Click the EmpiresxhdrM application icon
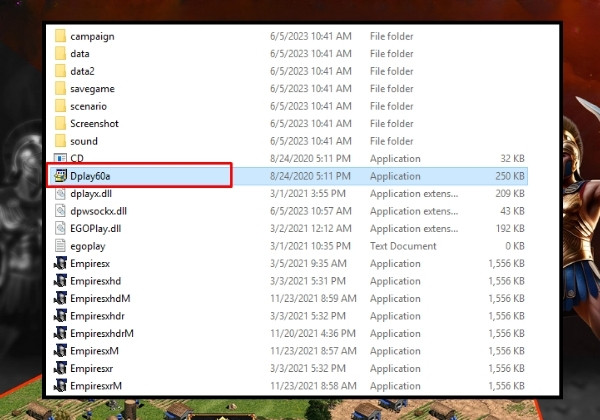Image resolution: width=600 pixels, height=420 pixels. [x=60, y=334]
